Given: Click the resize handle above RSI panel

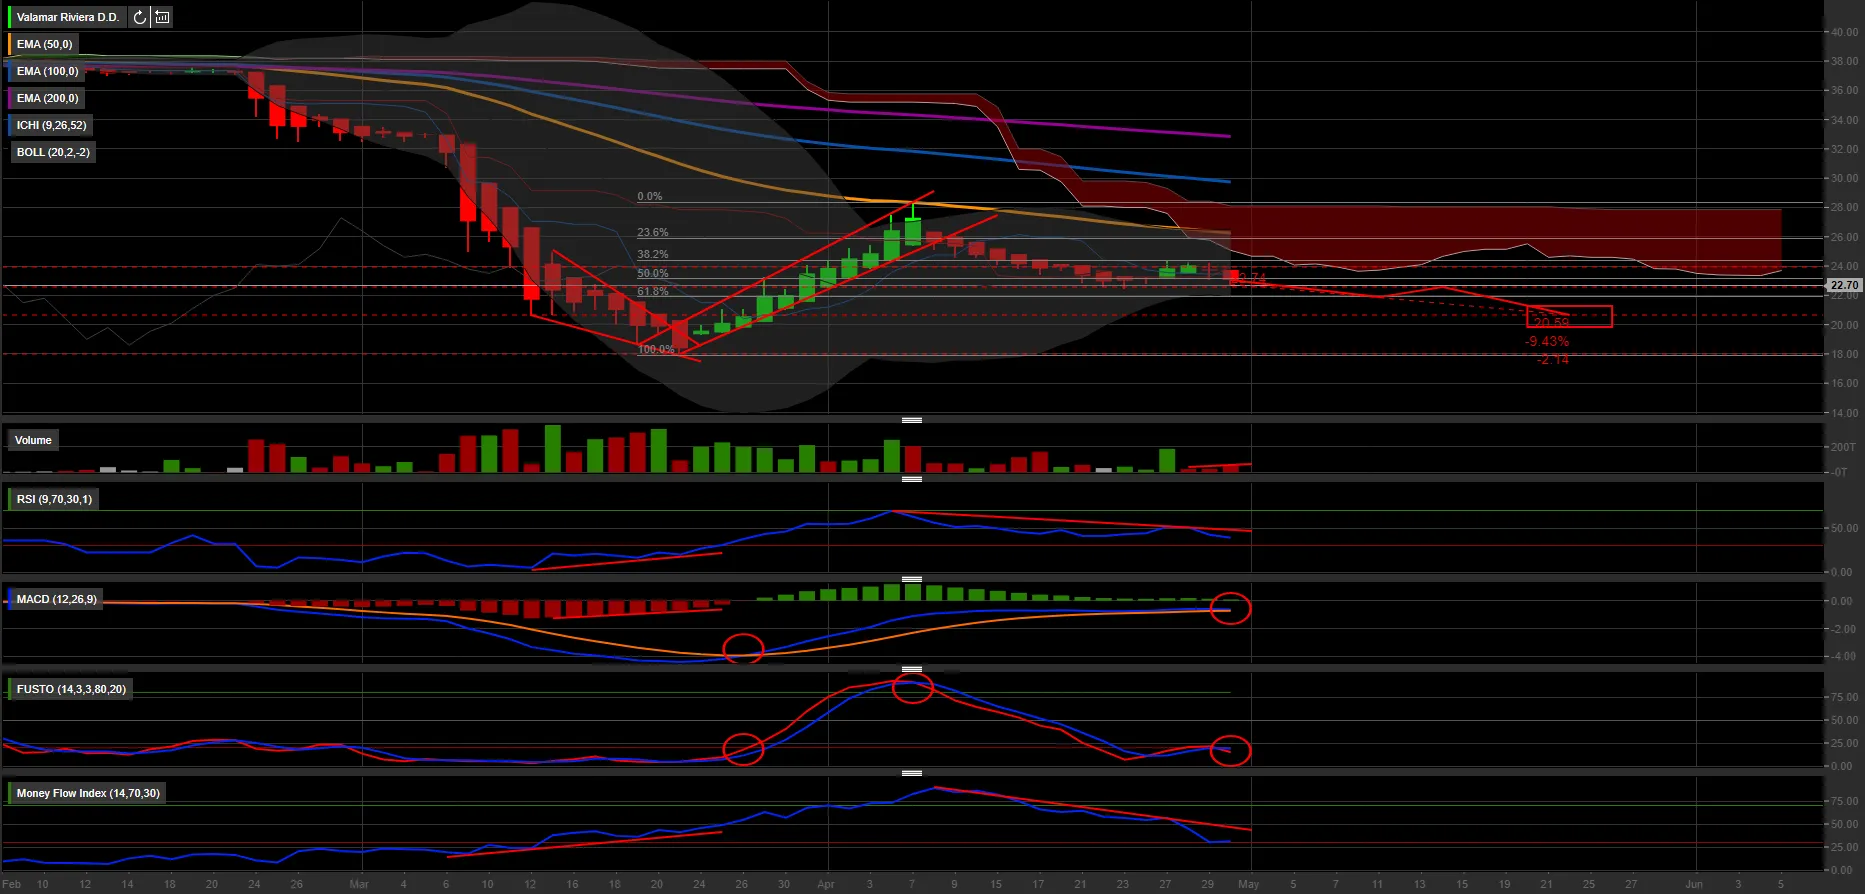Looking at the screenshot, I should click(911, 480).
